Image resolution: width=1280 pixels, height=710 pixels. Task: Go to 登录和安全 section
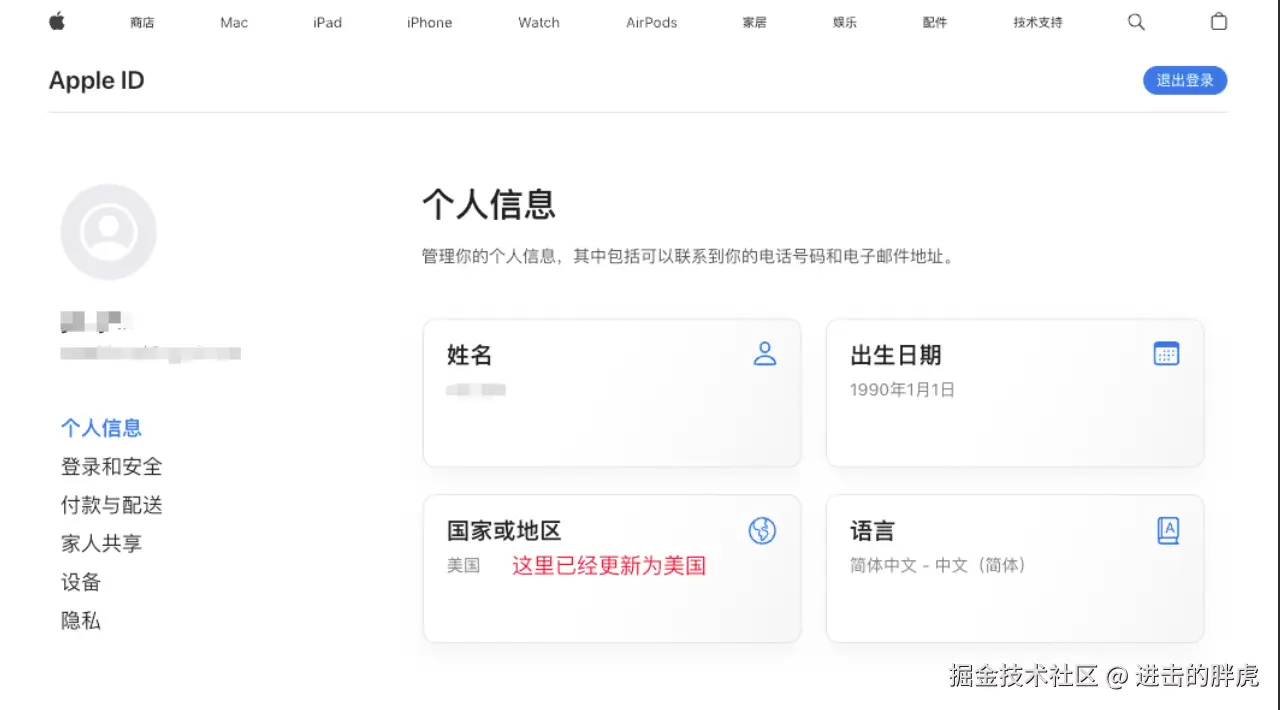pos(111,467)
